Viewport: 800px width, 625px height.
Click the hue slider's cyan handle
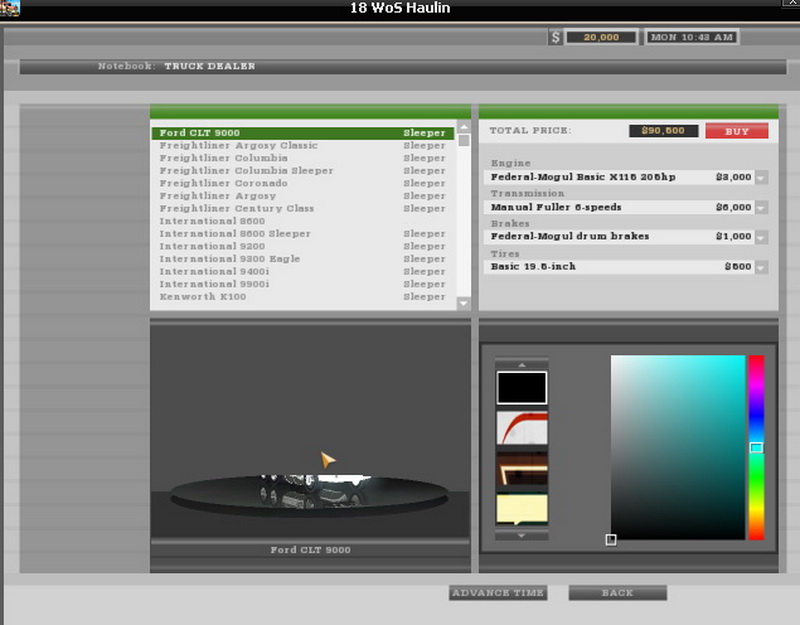coord(756,447)
